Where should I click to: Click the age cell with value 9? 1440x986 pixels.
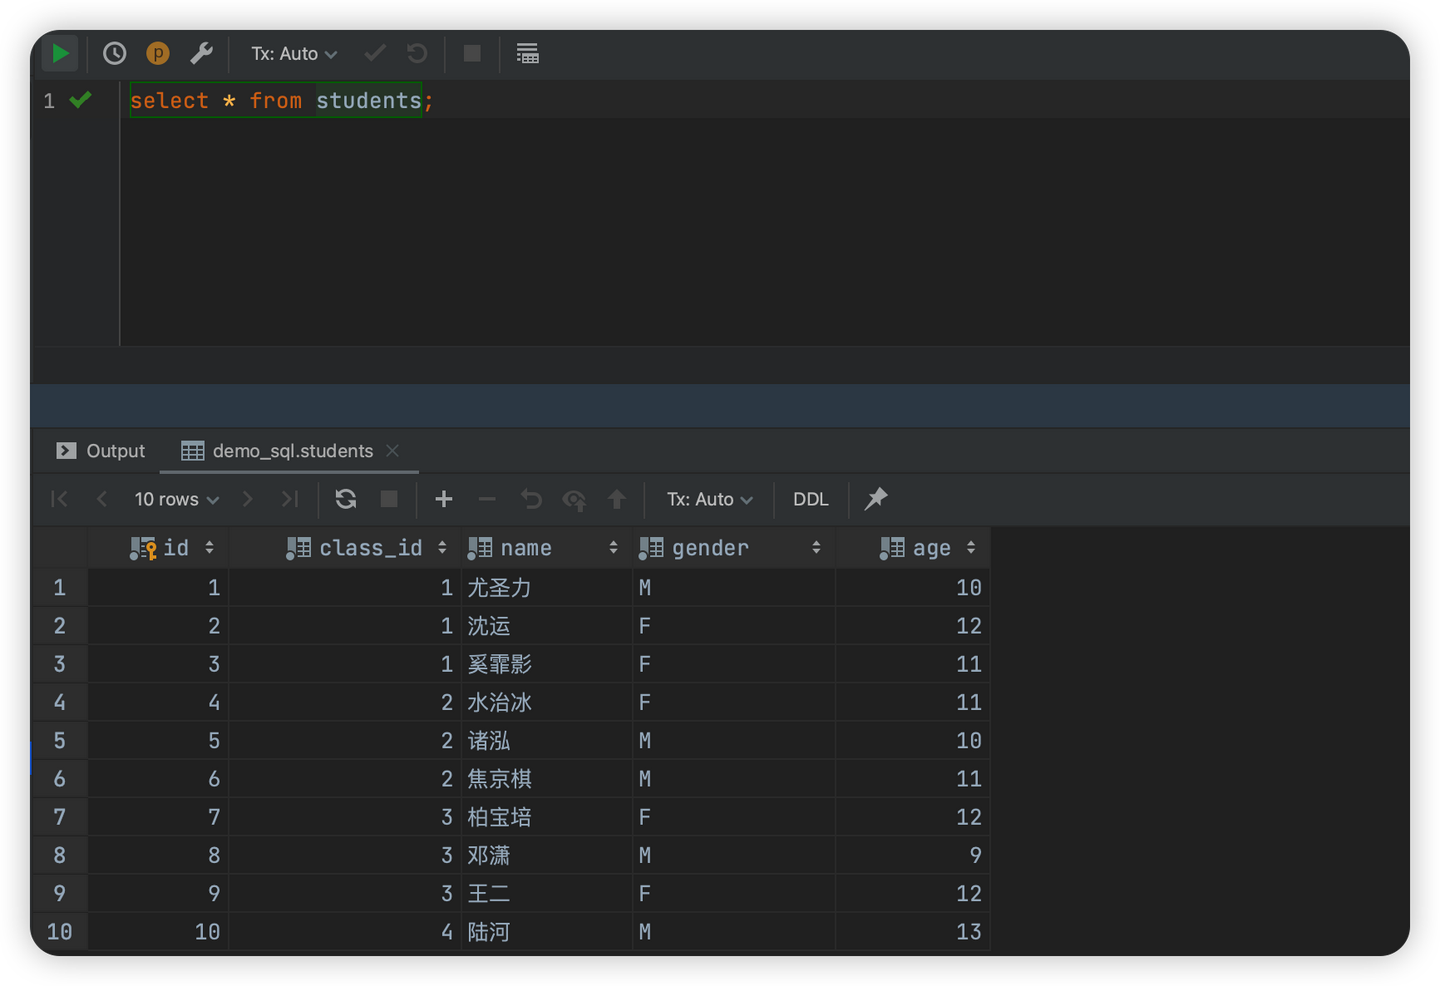click(913, 856)
